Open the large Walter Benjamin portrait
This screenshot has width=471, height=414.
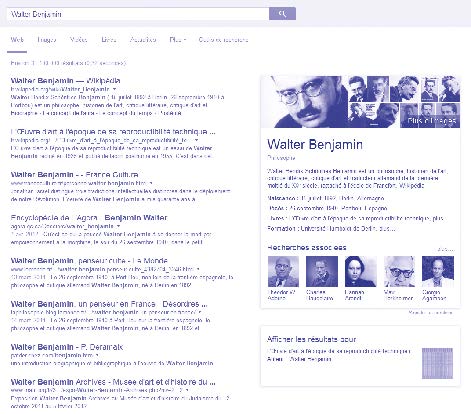[x=304, y=102]
